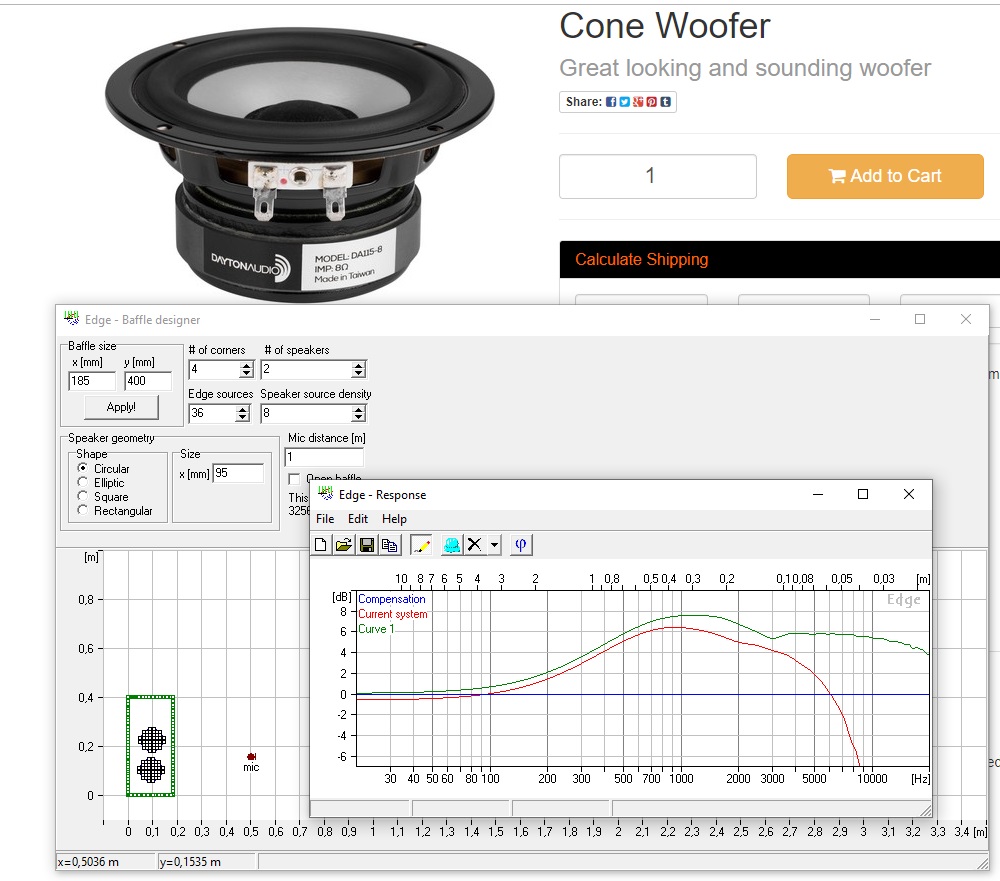Toggle phase display with the blue phi icon
Screen dimensions: 1000x881
pos(520,545)
